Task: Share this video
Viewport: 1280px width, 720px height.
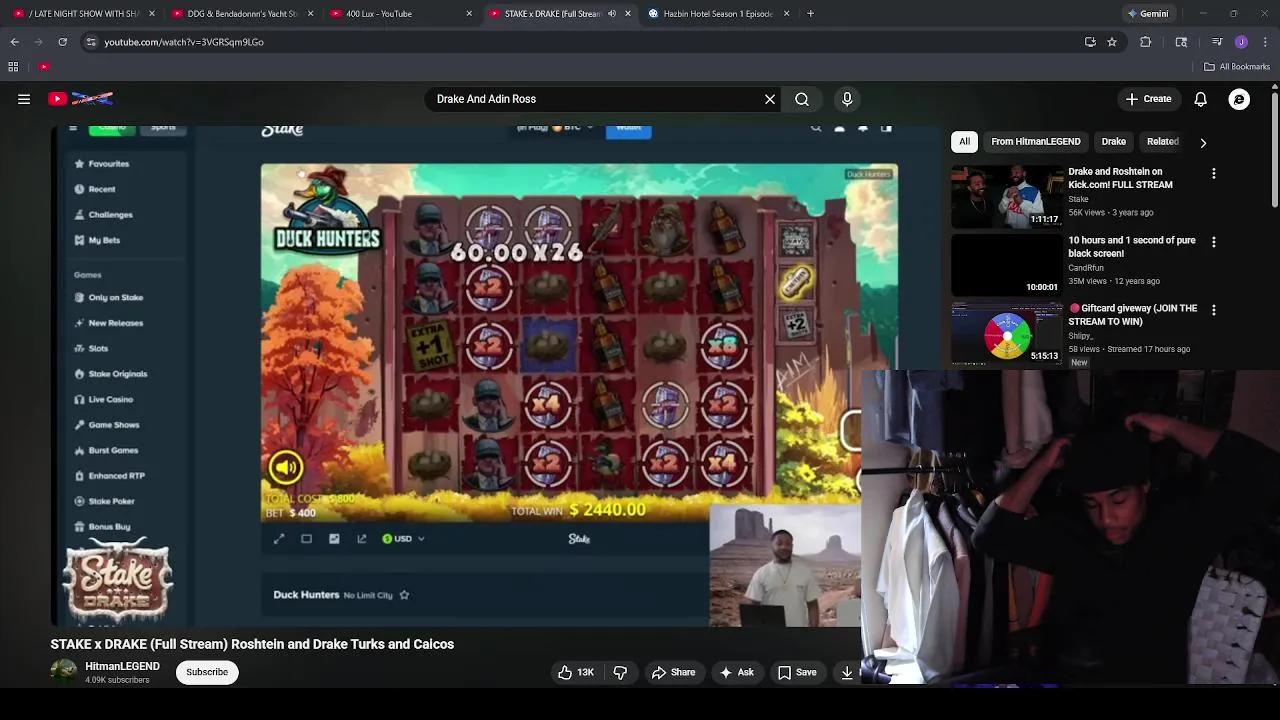Action: click(673, 672)
